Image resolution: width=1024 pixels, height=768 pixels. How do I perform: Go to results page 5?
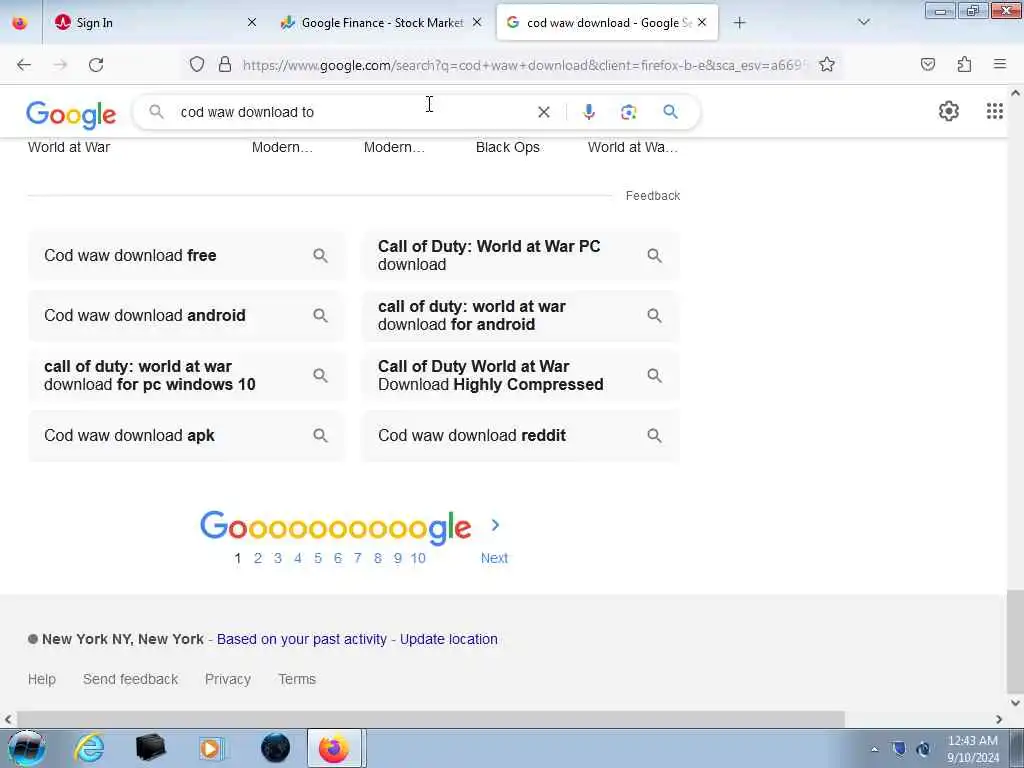[318, 558]
